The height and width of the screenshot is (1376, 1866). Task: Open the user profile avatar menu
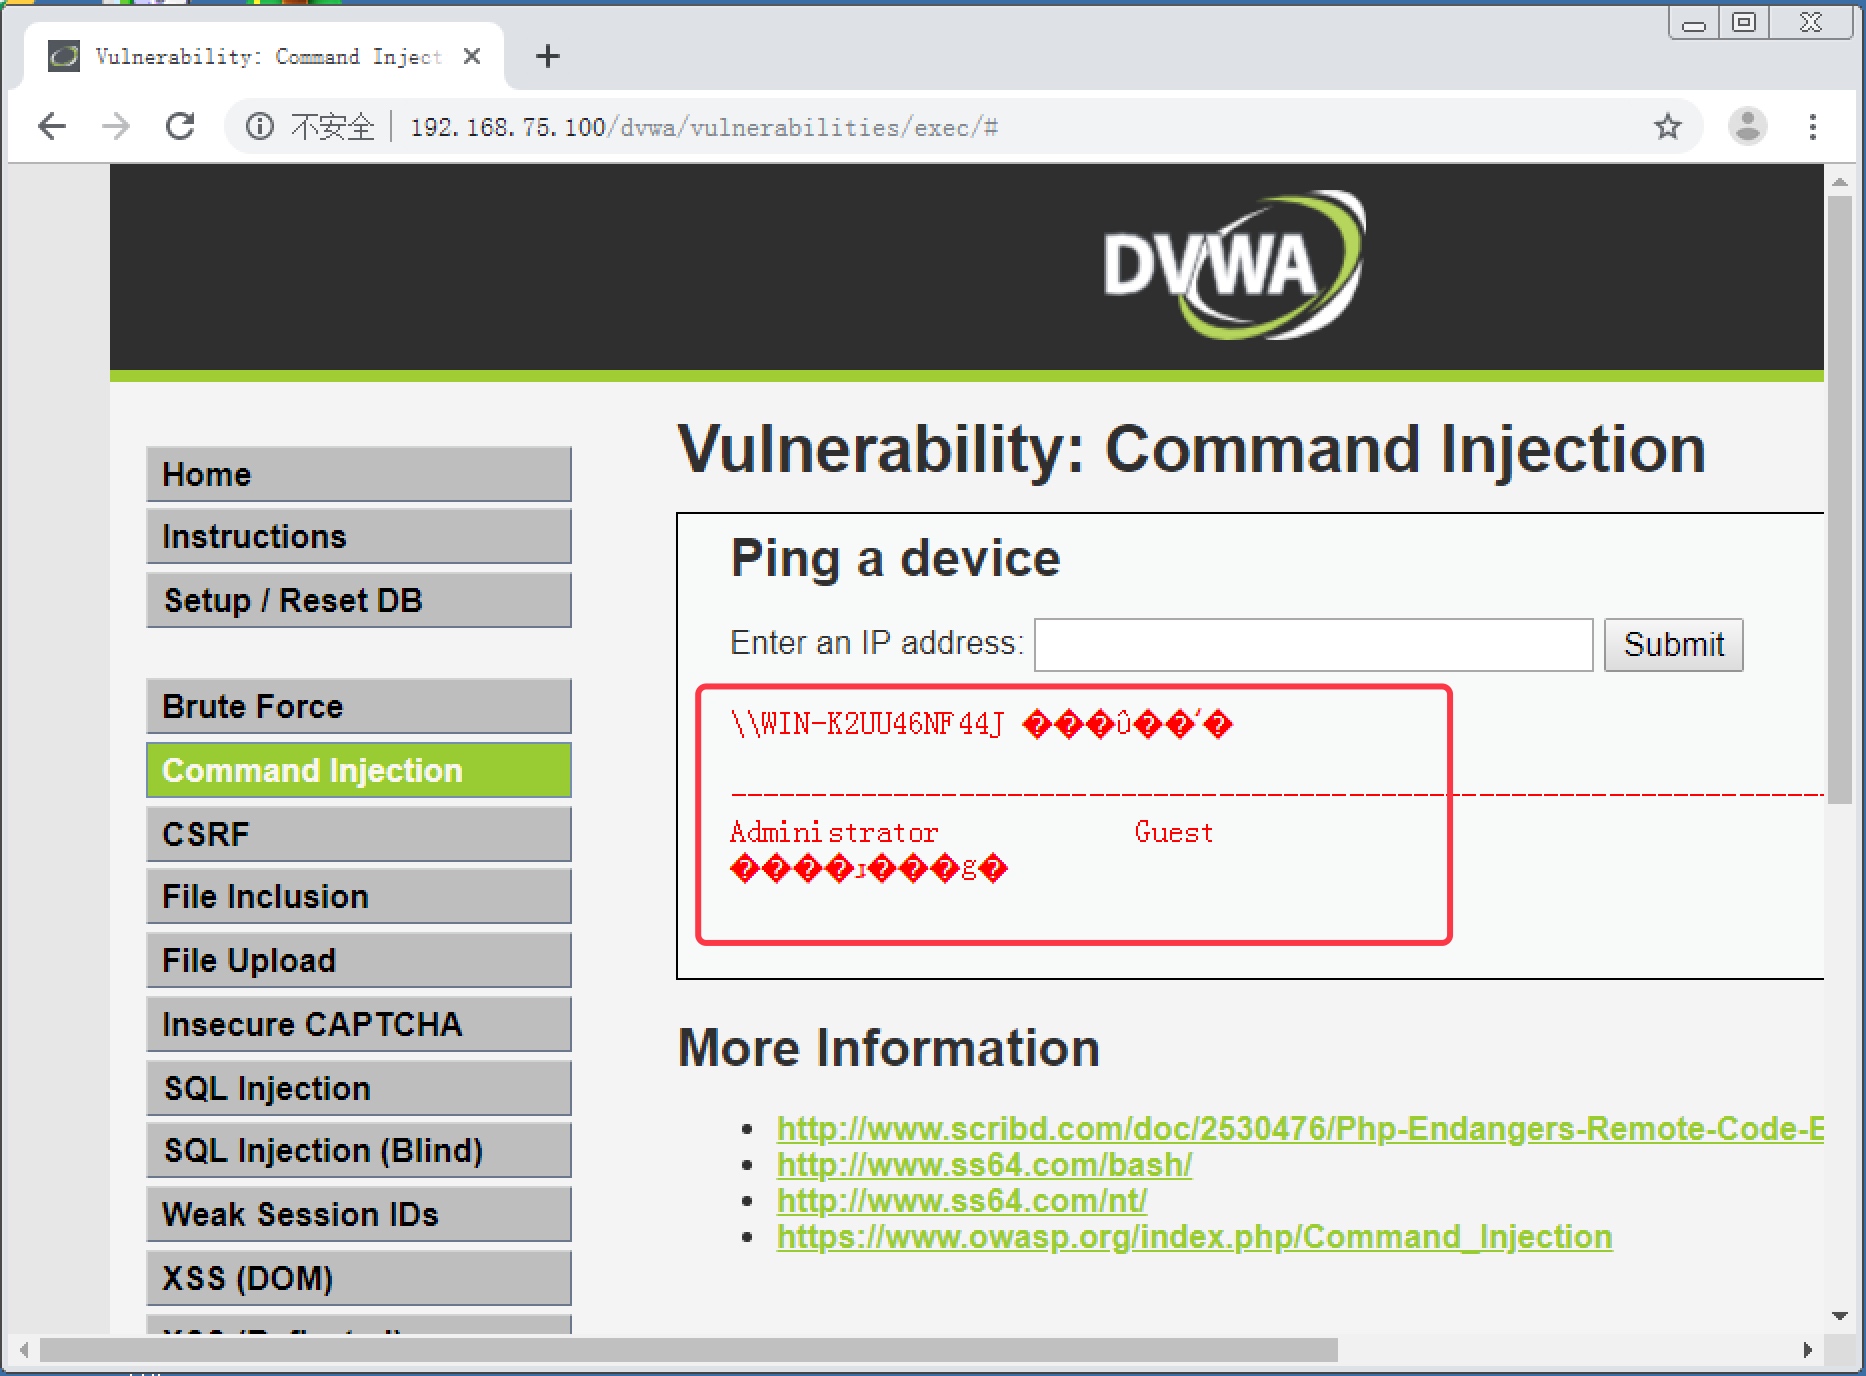tap(1747, 127)
